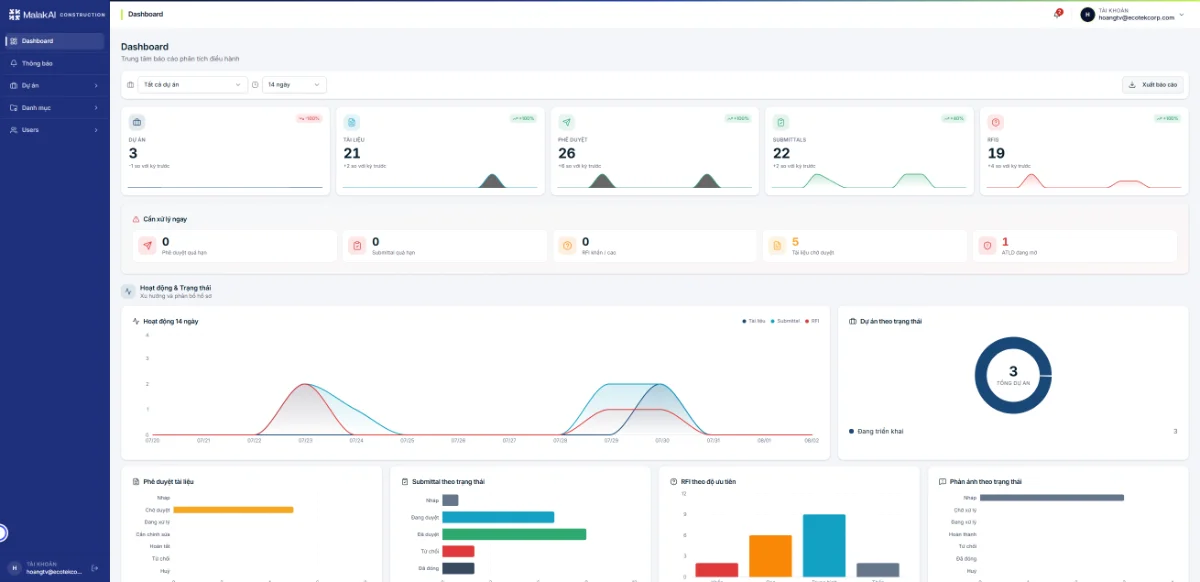Screen dimensions: 1200x582
Task: Select Dashboard in the sidebar
Action: point(55,41)
